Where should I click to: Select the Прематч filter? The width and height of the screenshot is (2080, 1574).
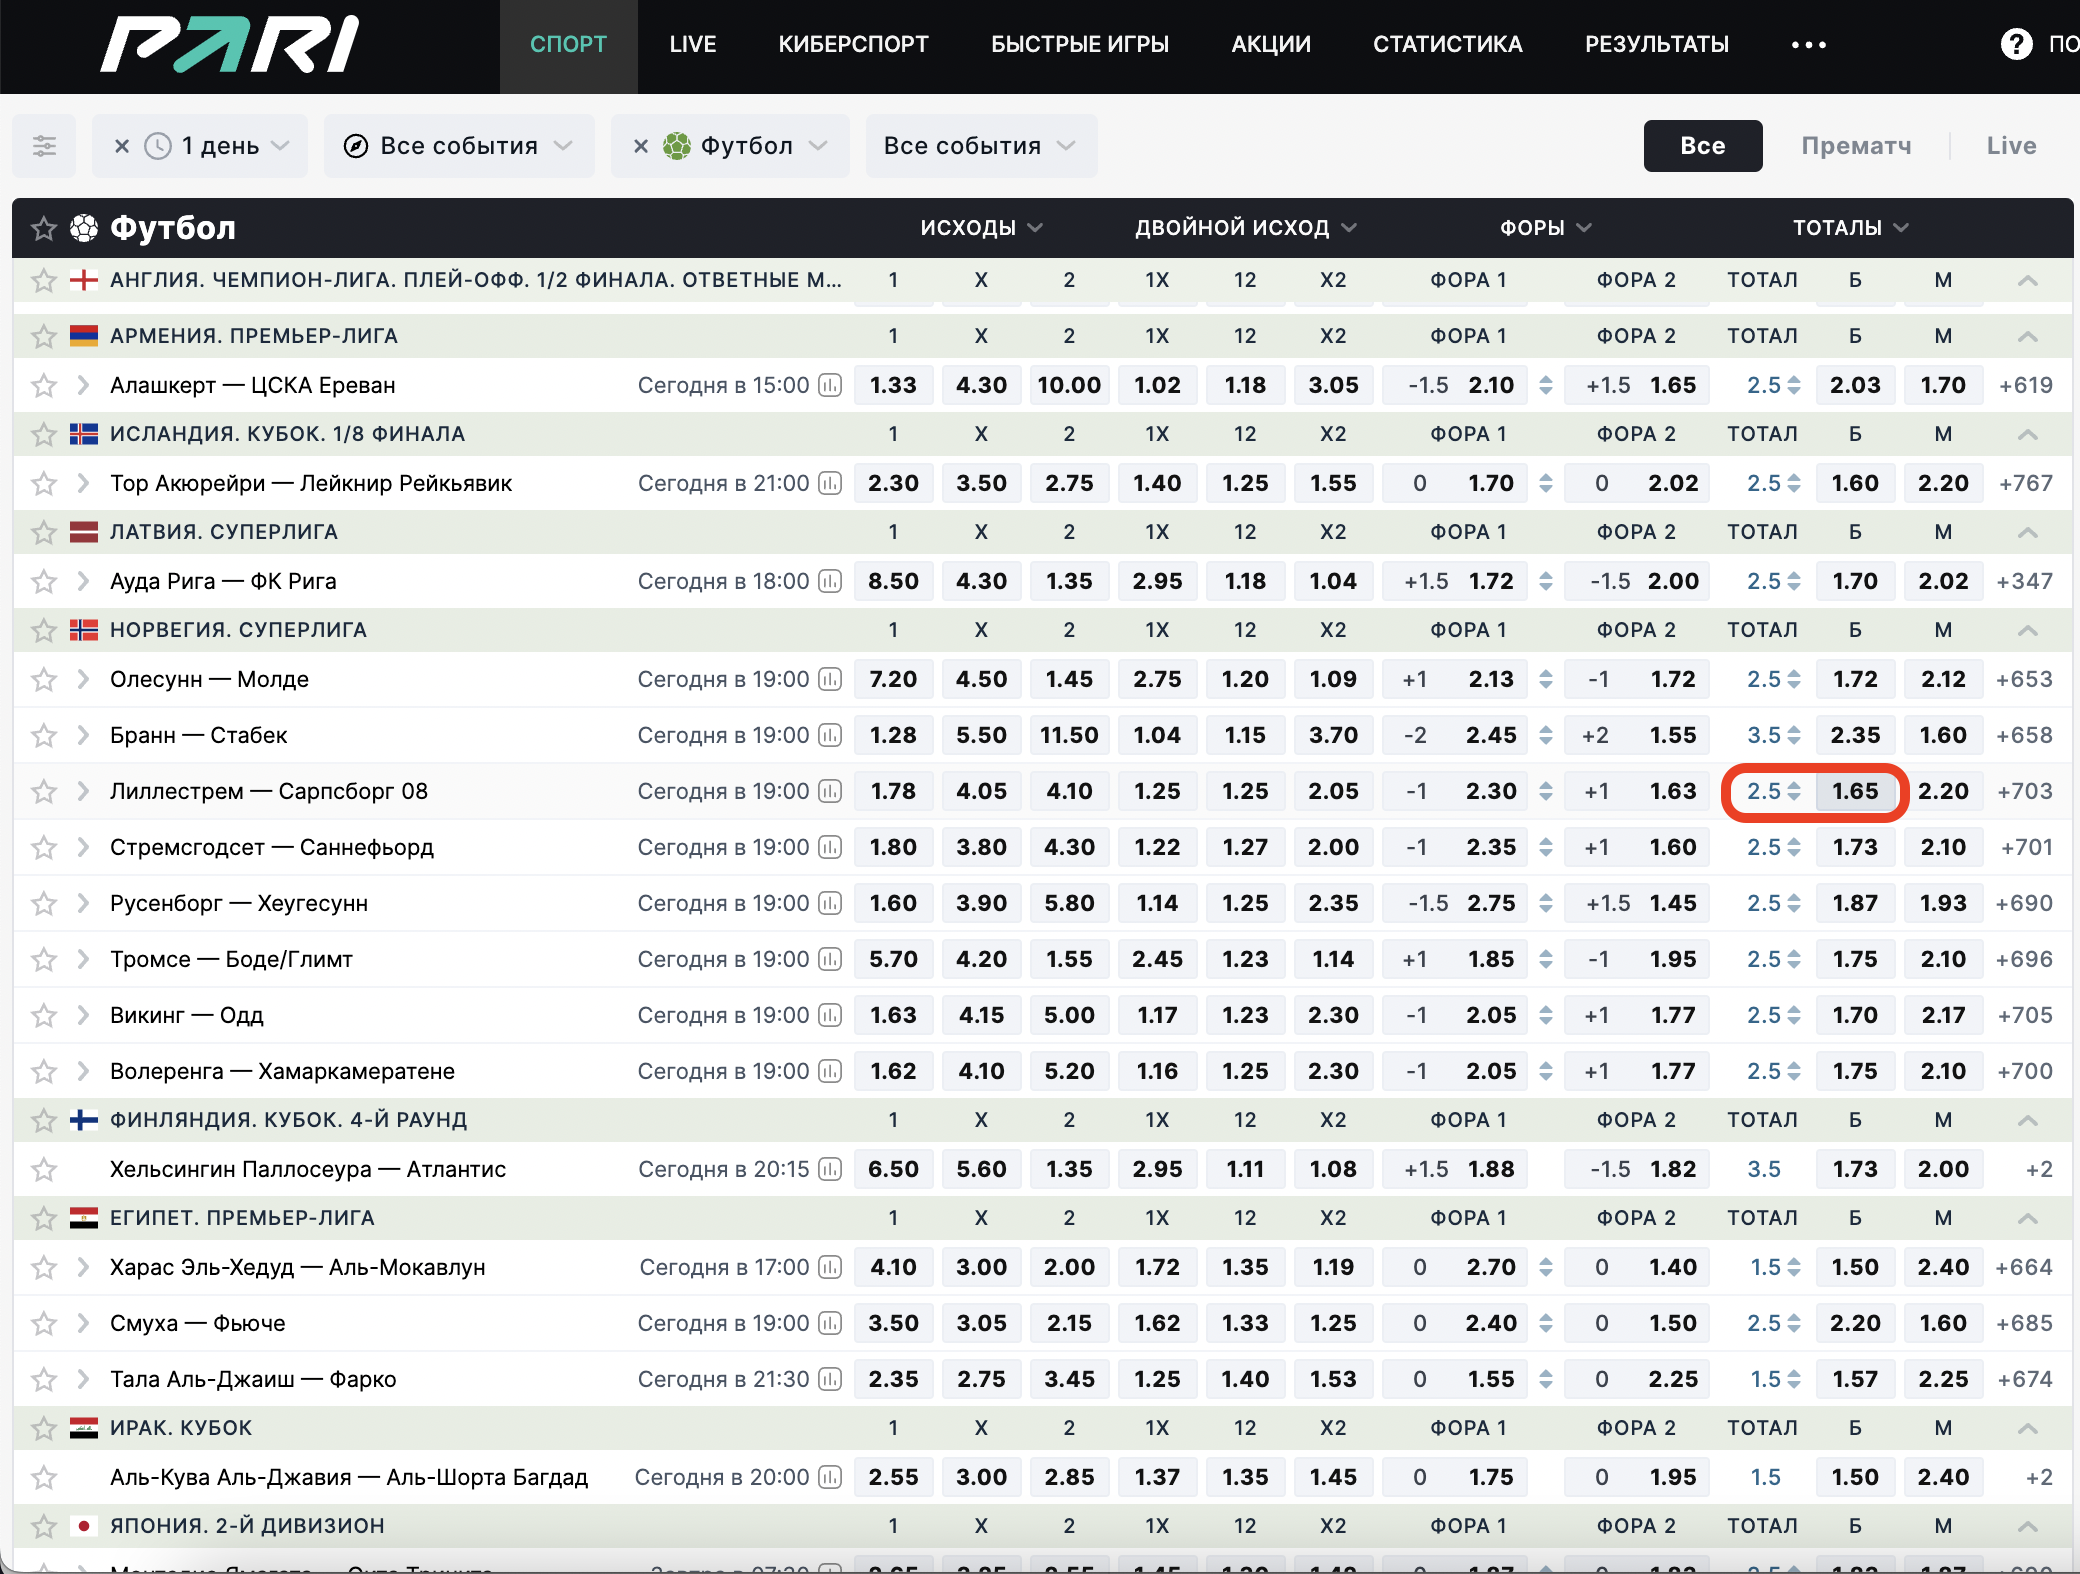pos(1856,146)
